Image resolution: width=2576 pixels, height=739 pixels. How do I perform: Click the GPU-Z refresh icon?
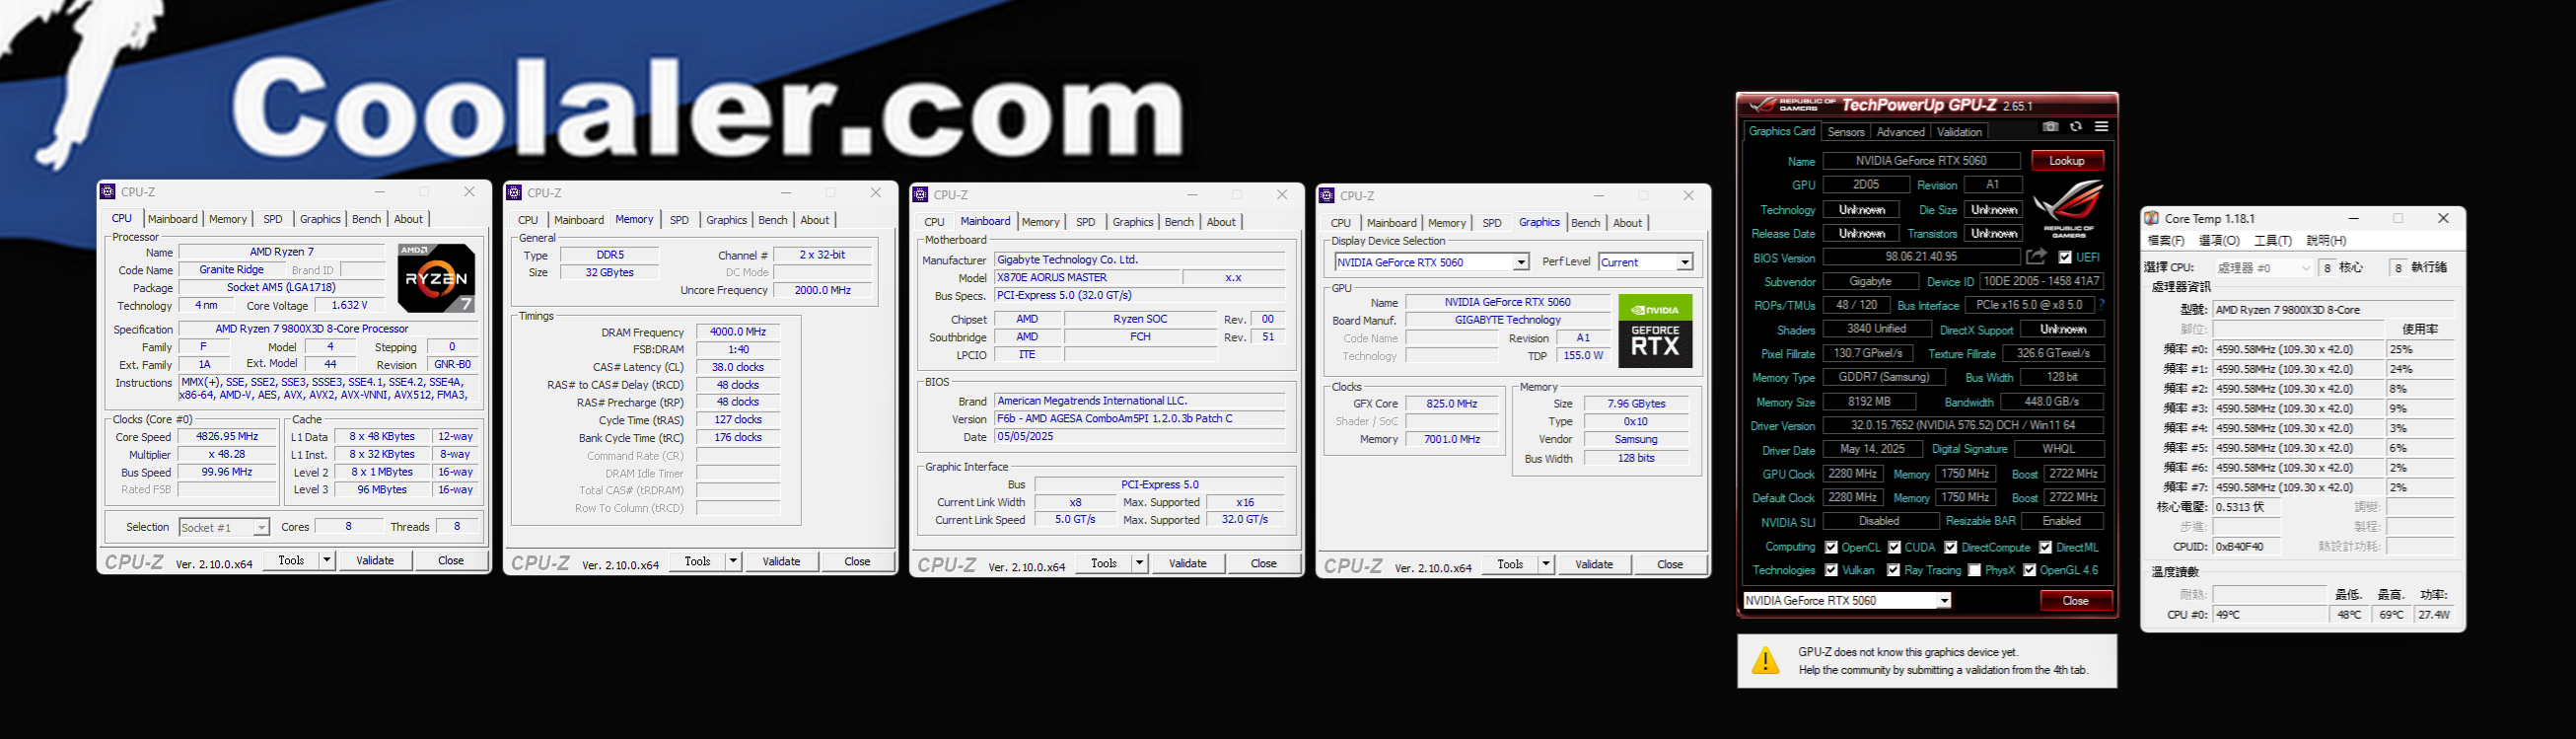click(2076, 127)
